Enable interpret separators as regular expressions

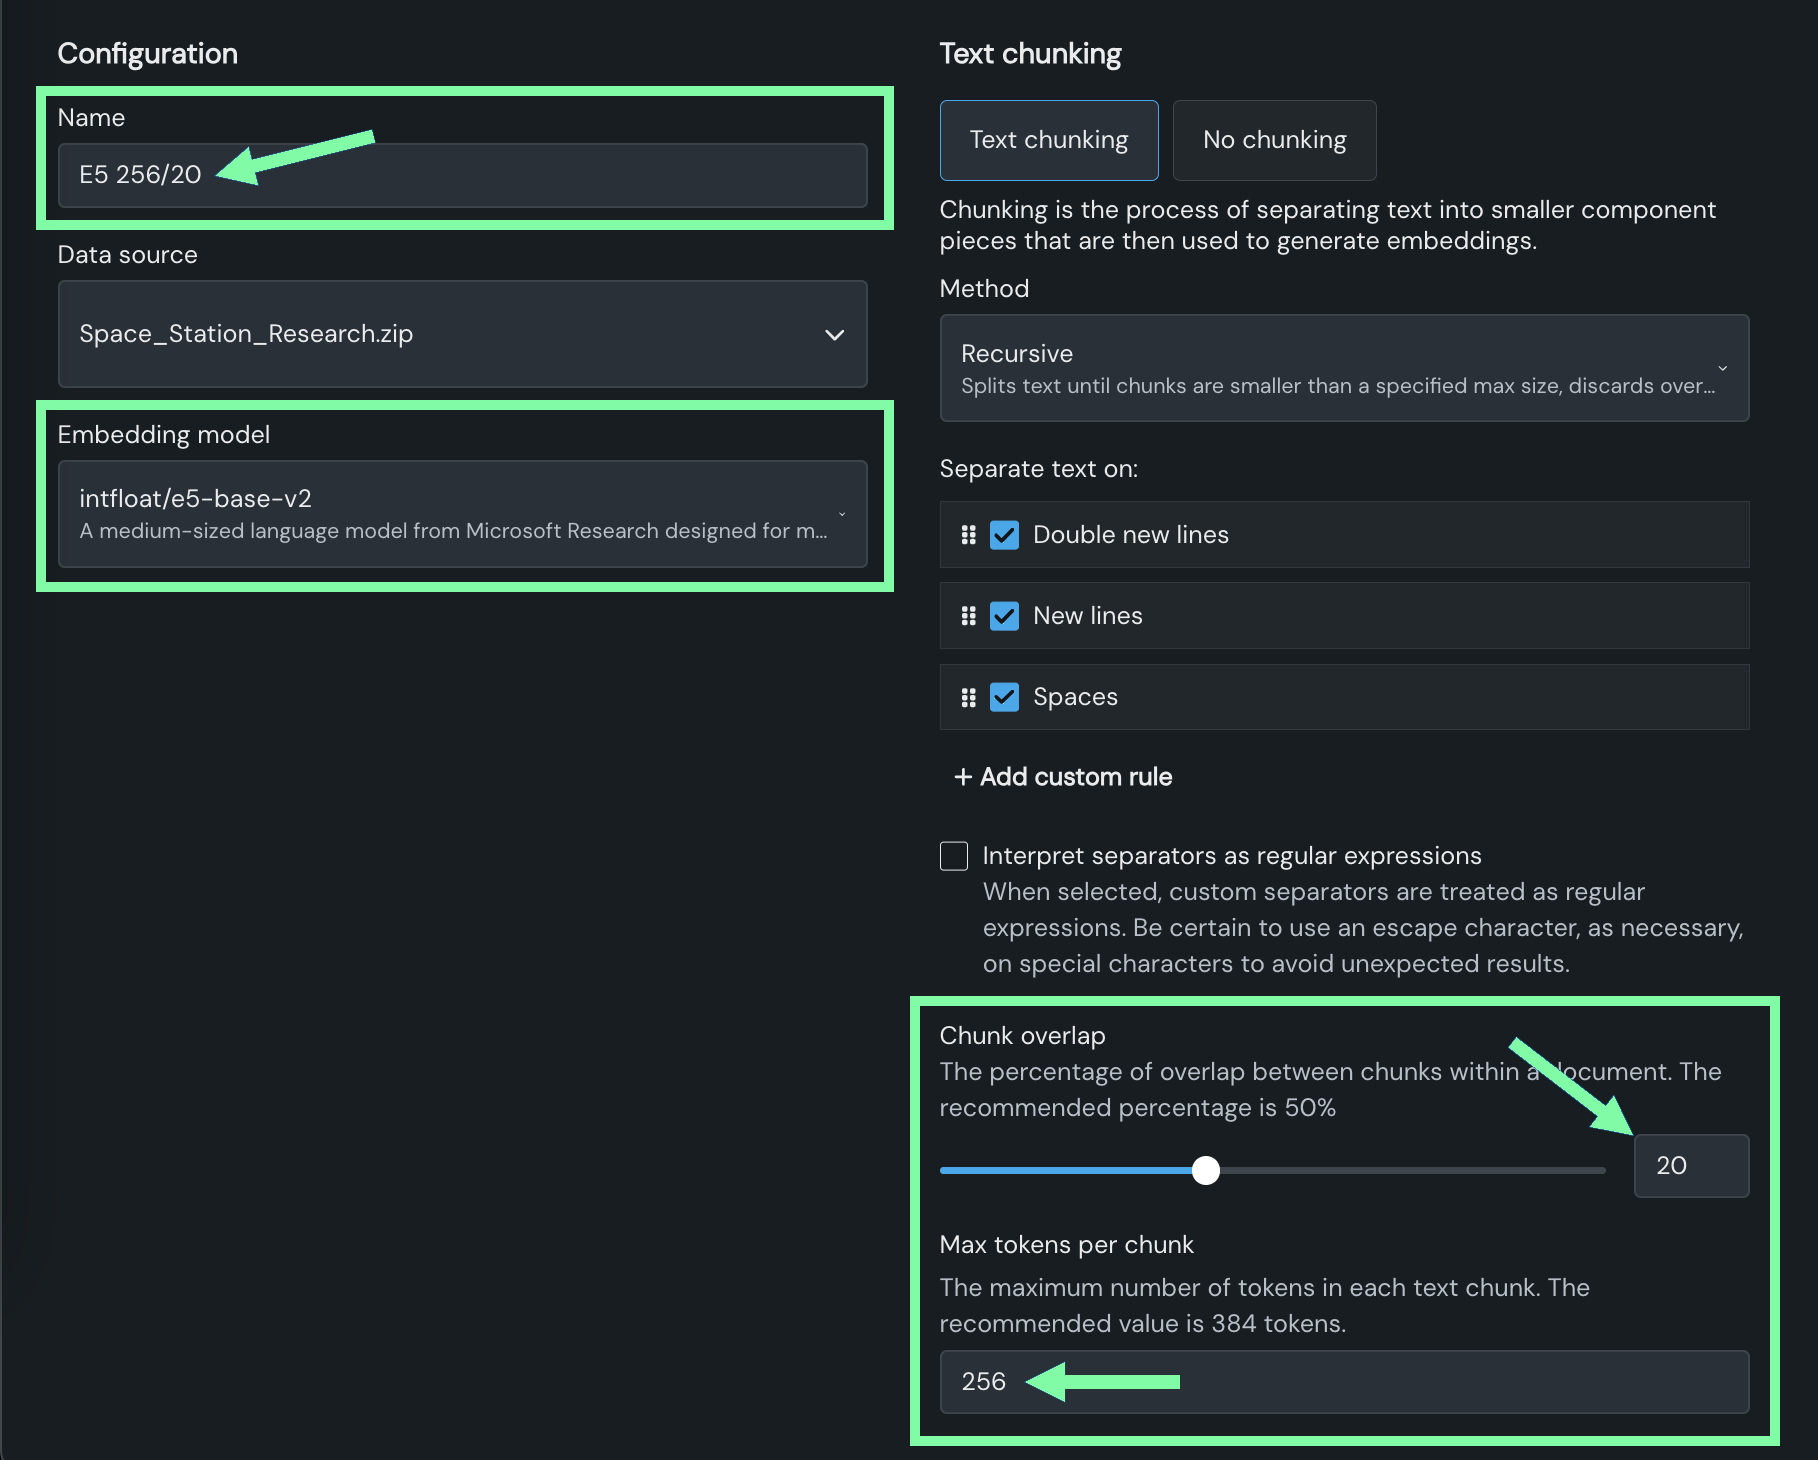coord(954,856)
